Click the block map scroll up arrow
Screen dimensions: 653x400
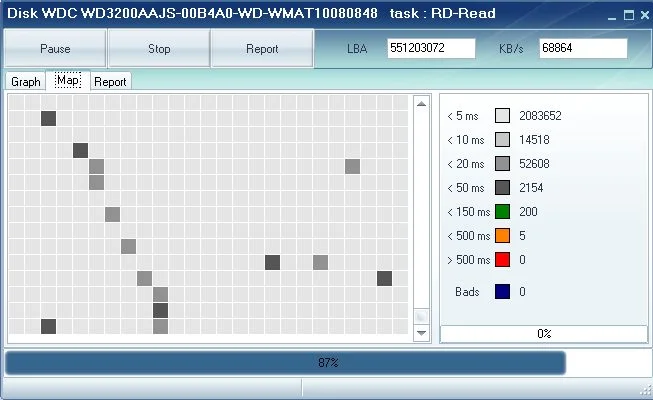(x=421, y=103)
